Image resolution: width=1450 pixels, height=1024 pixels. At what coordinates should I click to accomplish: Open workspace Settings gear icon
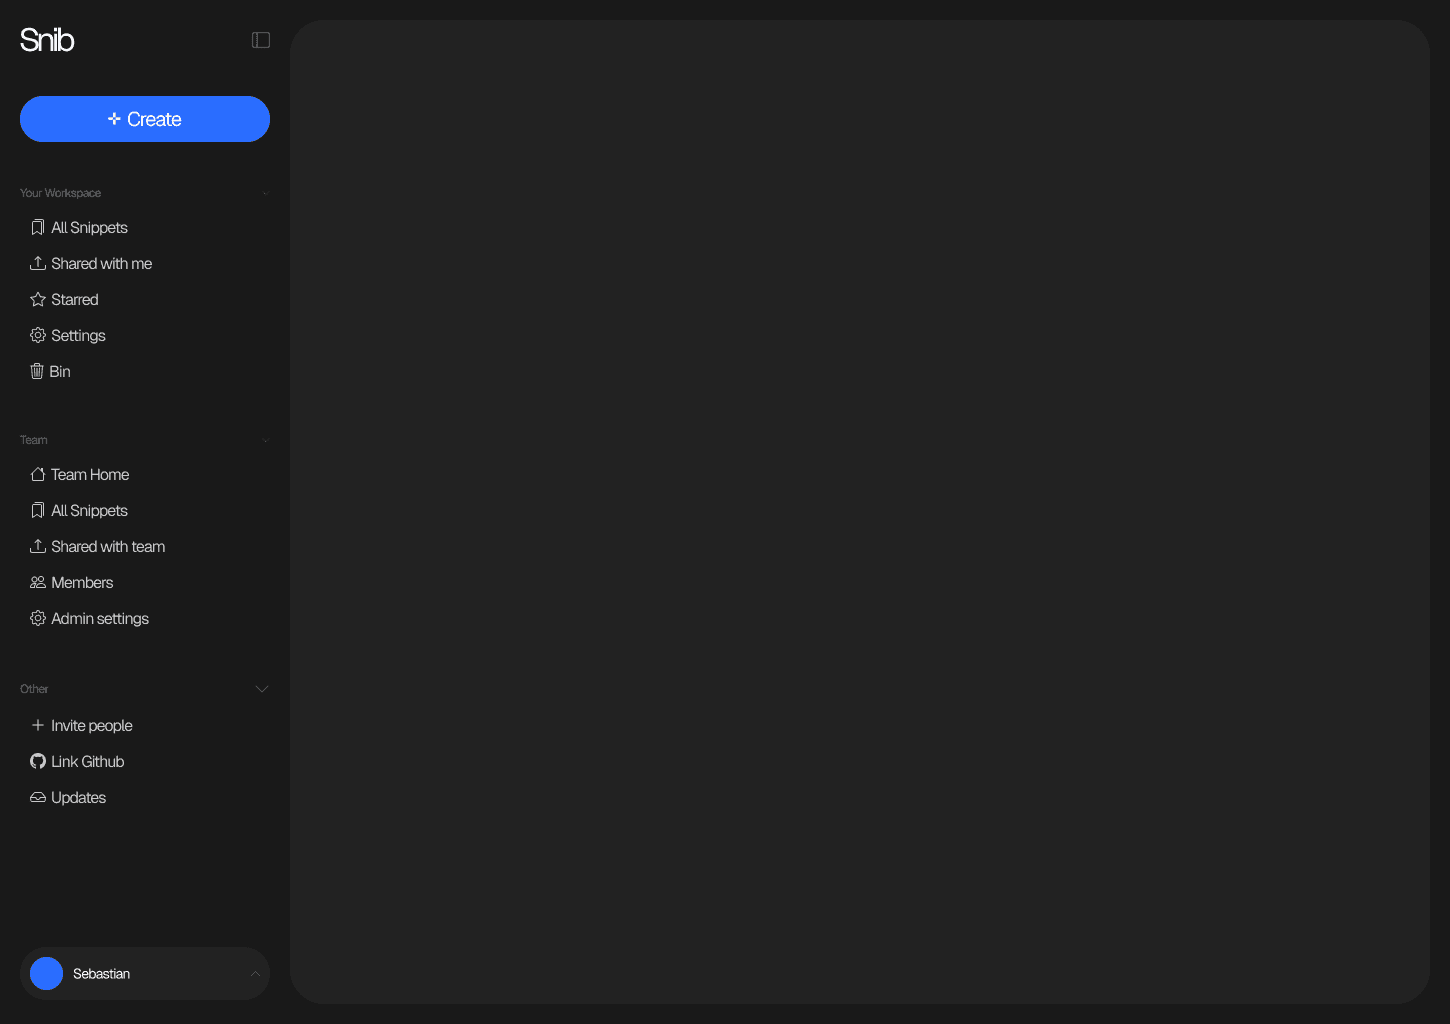pos(38,336)
